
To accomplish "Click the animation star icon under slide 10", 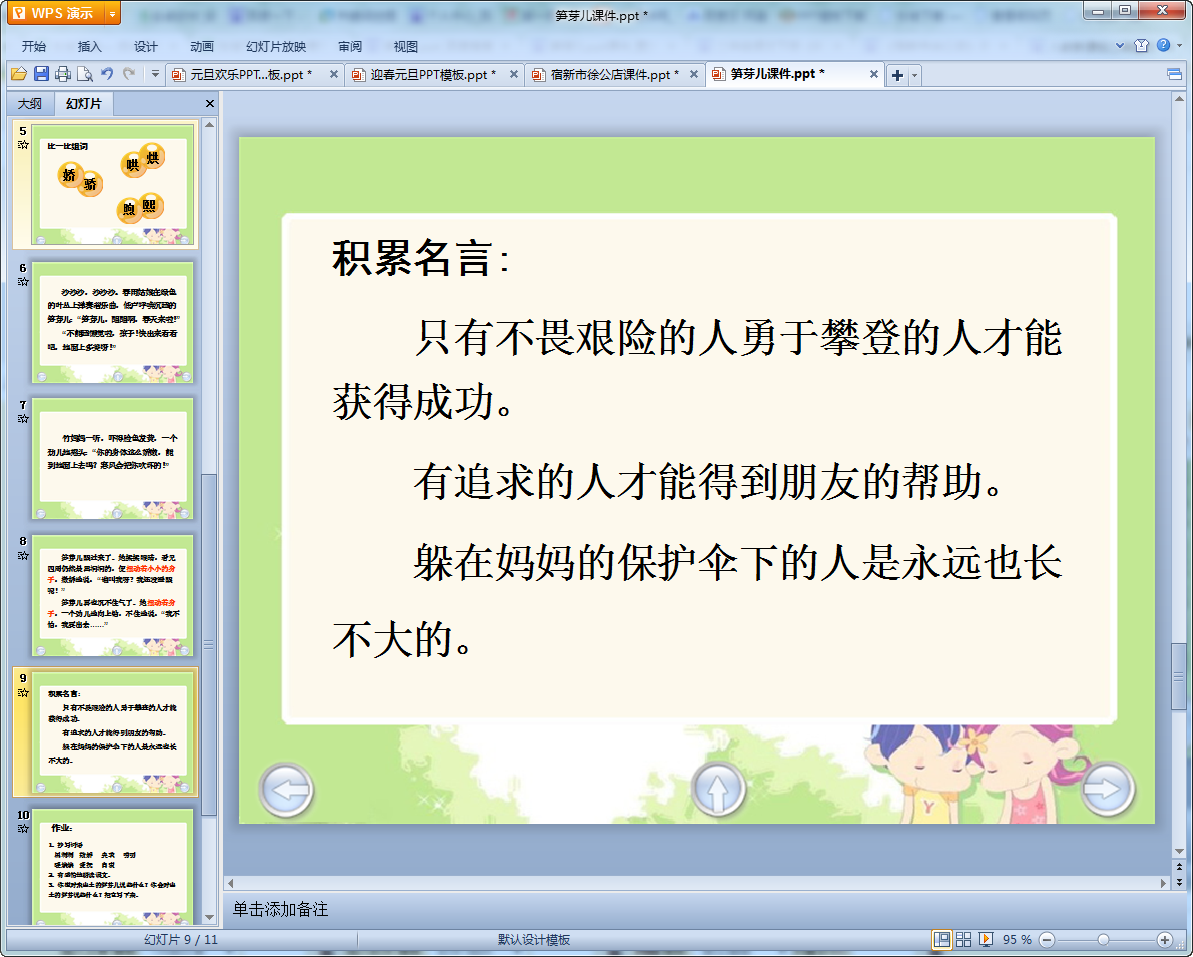I will [x=23, y=828].
